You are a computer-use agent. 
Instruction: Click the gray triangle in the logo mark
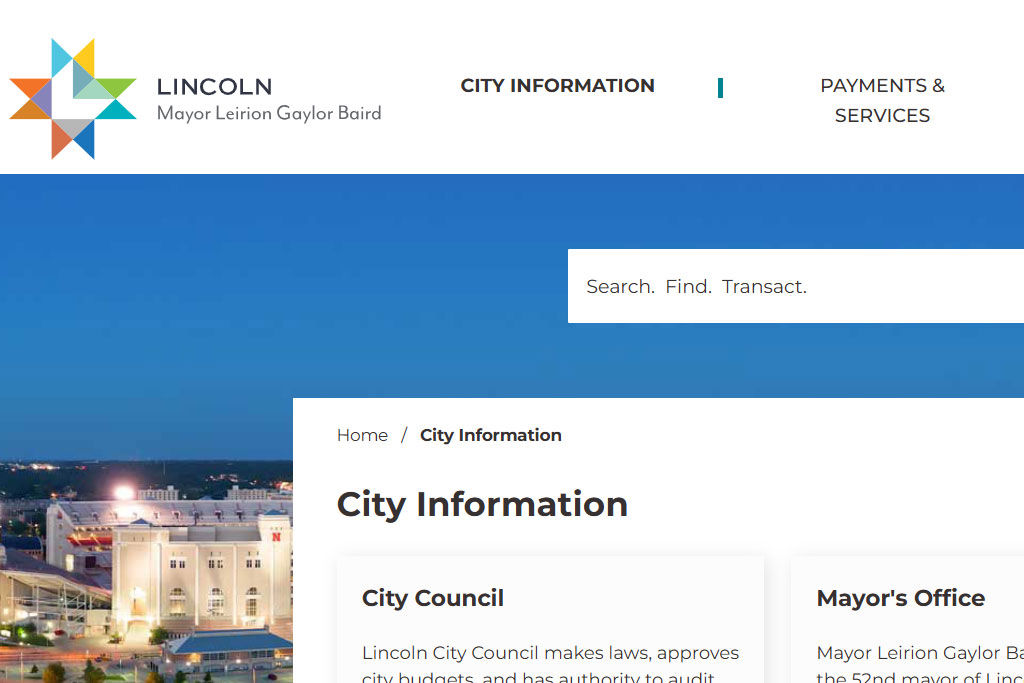74,126
